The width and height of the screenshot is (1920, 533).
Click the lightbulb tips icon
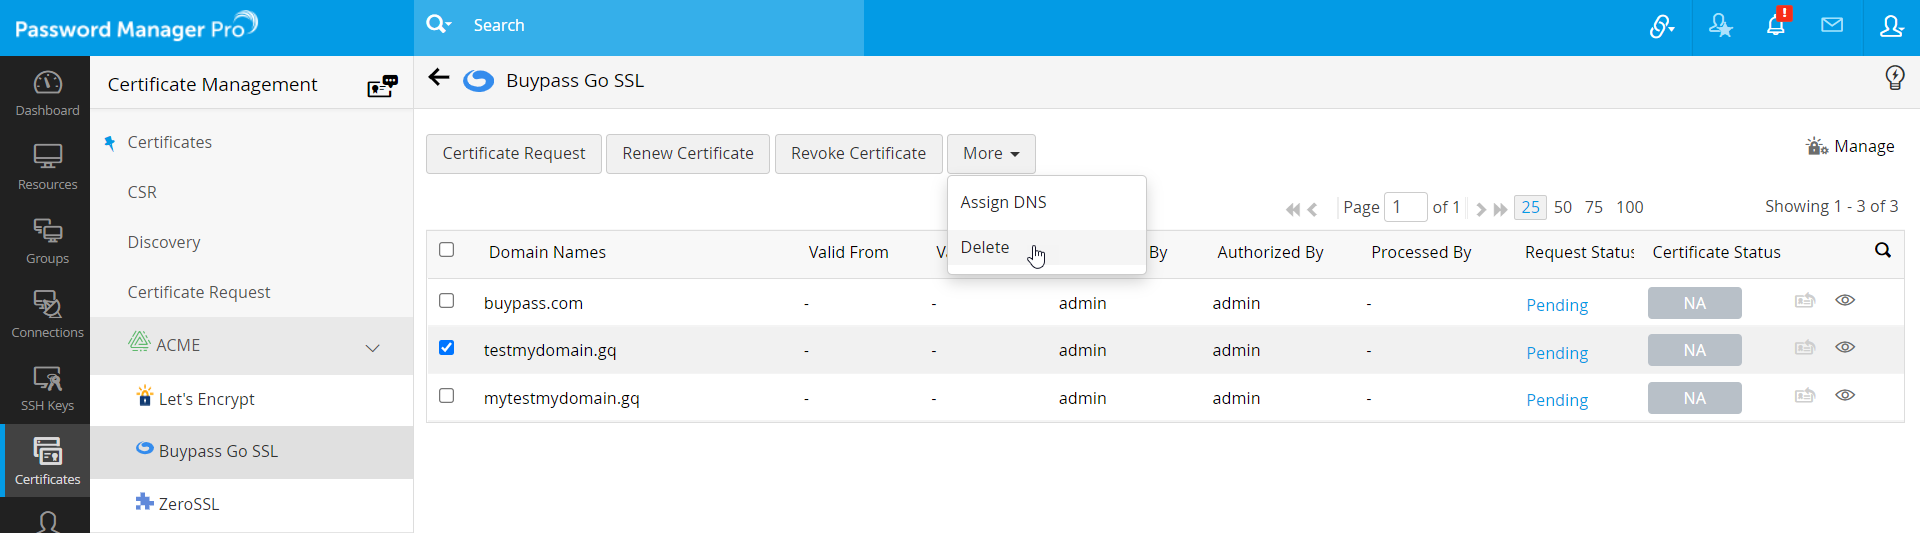click(1894, 78)
